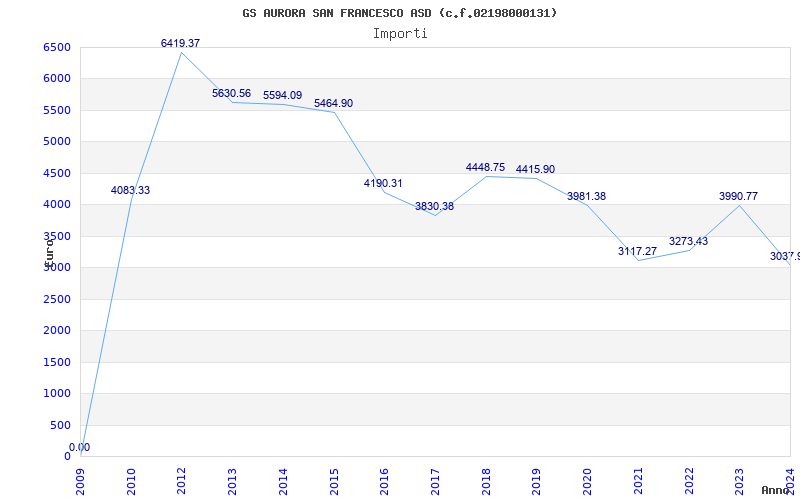Click the 5500 y-axis tick label
Image resolution: width=800 pixels, height=500 pixels.
pos(57,110)
